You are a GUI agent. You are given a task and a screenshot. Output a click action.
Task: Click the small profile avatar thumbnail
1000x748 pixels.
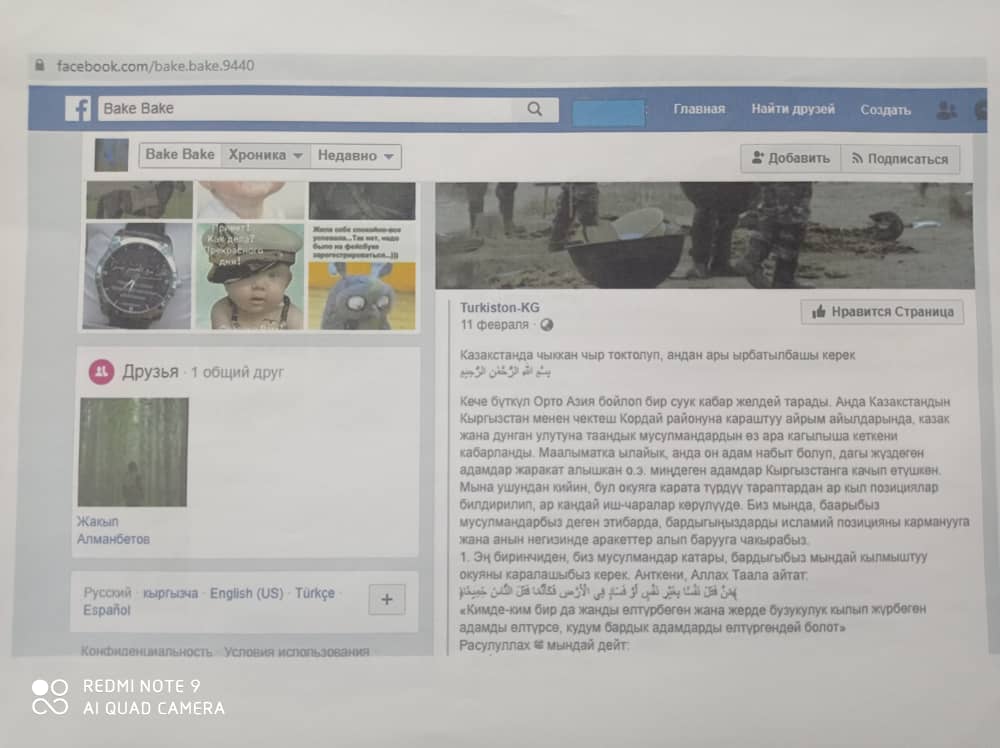tap(111, 155)
